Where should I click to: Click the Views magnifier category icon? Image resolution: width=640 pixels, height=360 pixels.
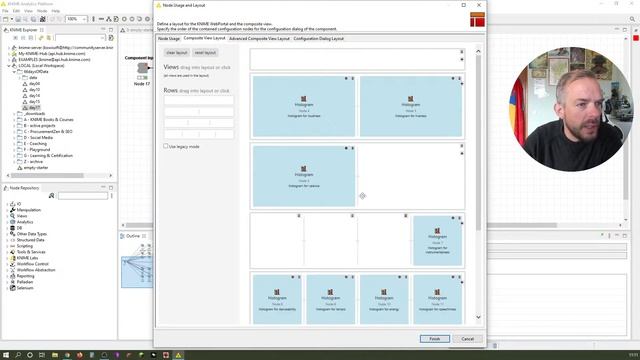tap(13, 216)
